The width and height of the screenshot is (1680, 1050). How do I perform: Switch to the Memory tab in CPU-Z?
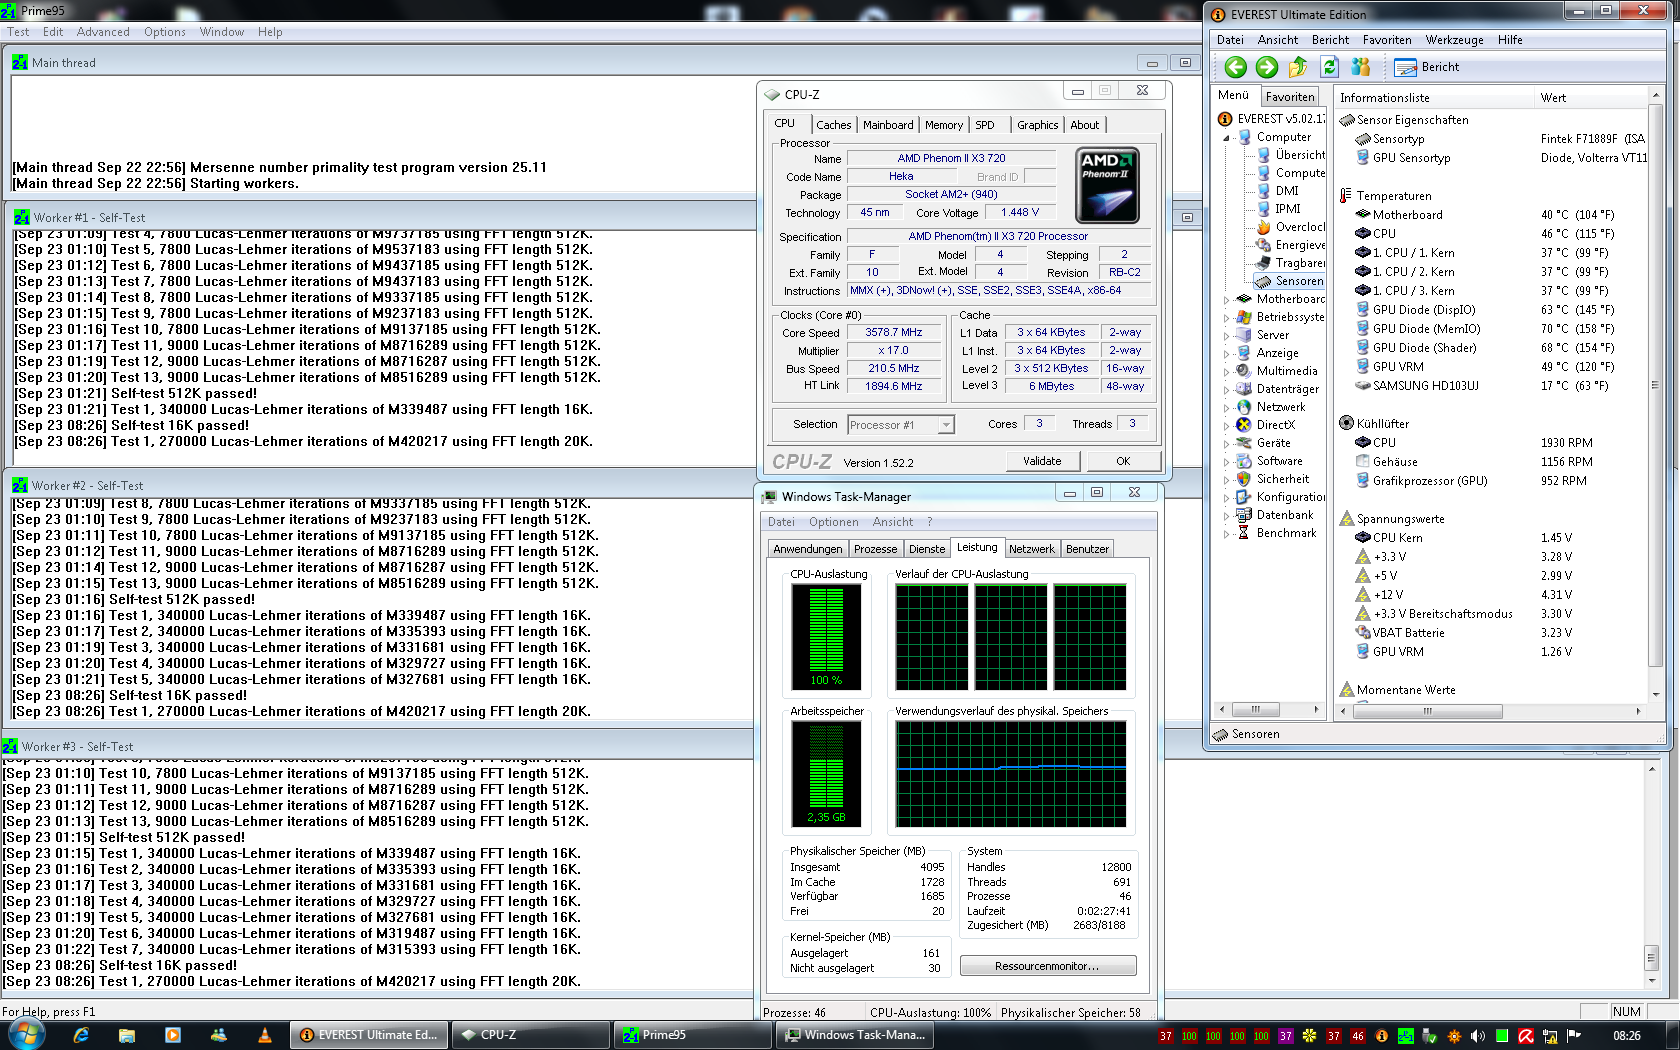(943, 125)
